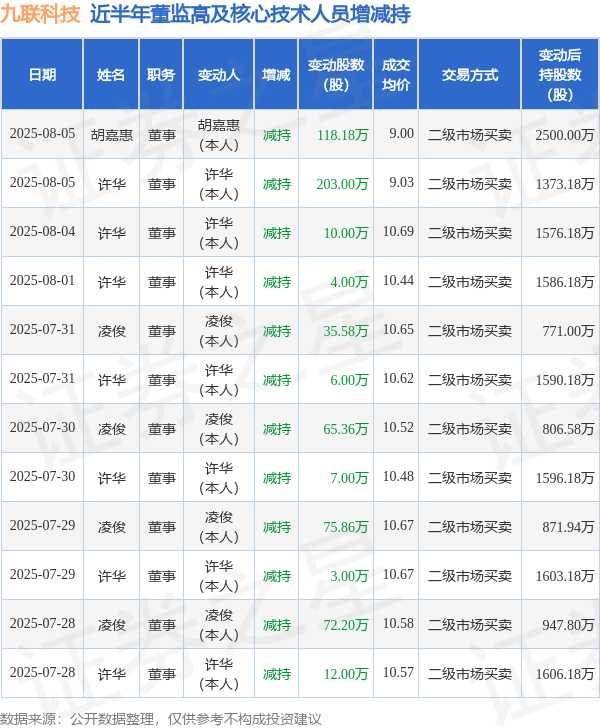Viewport: 600px width, 728px height.
Task: Click the 35.58万 share change value
Action: pos(346,332)
